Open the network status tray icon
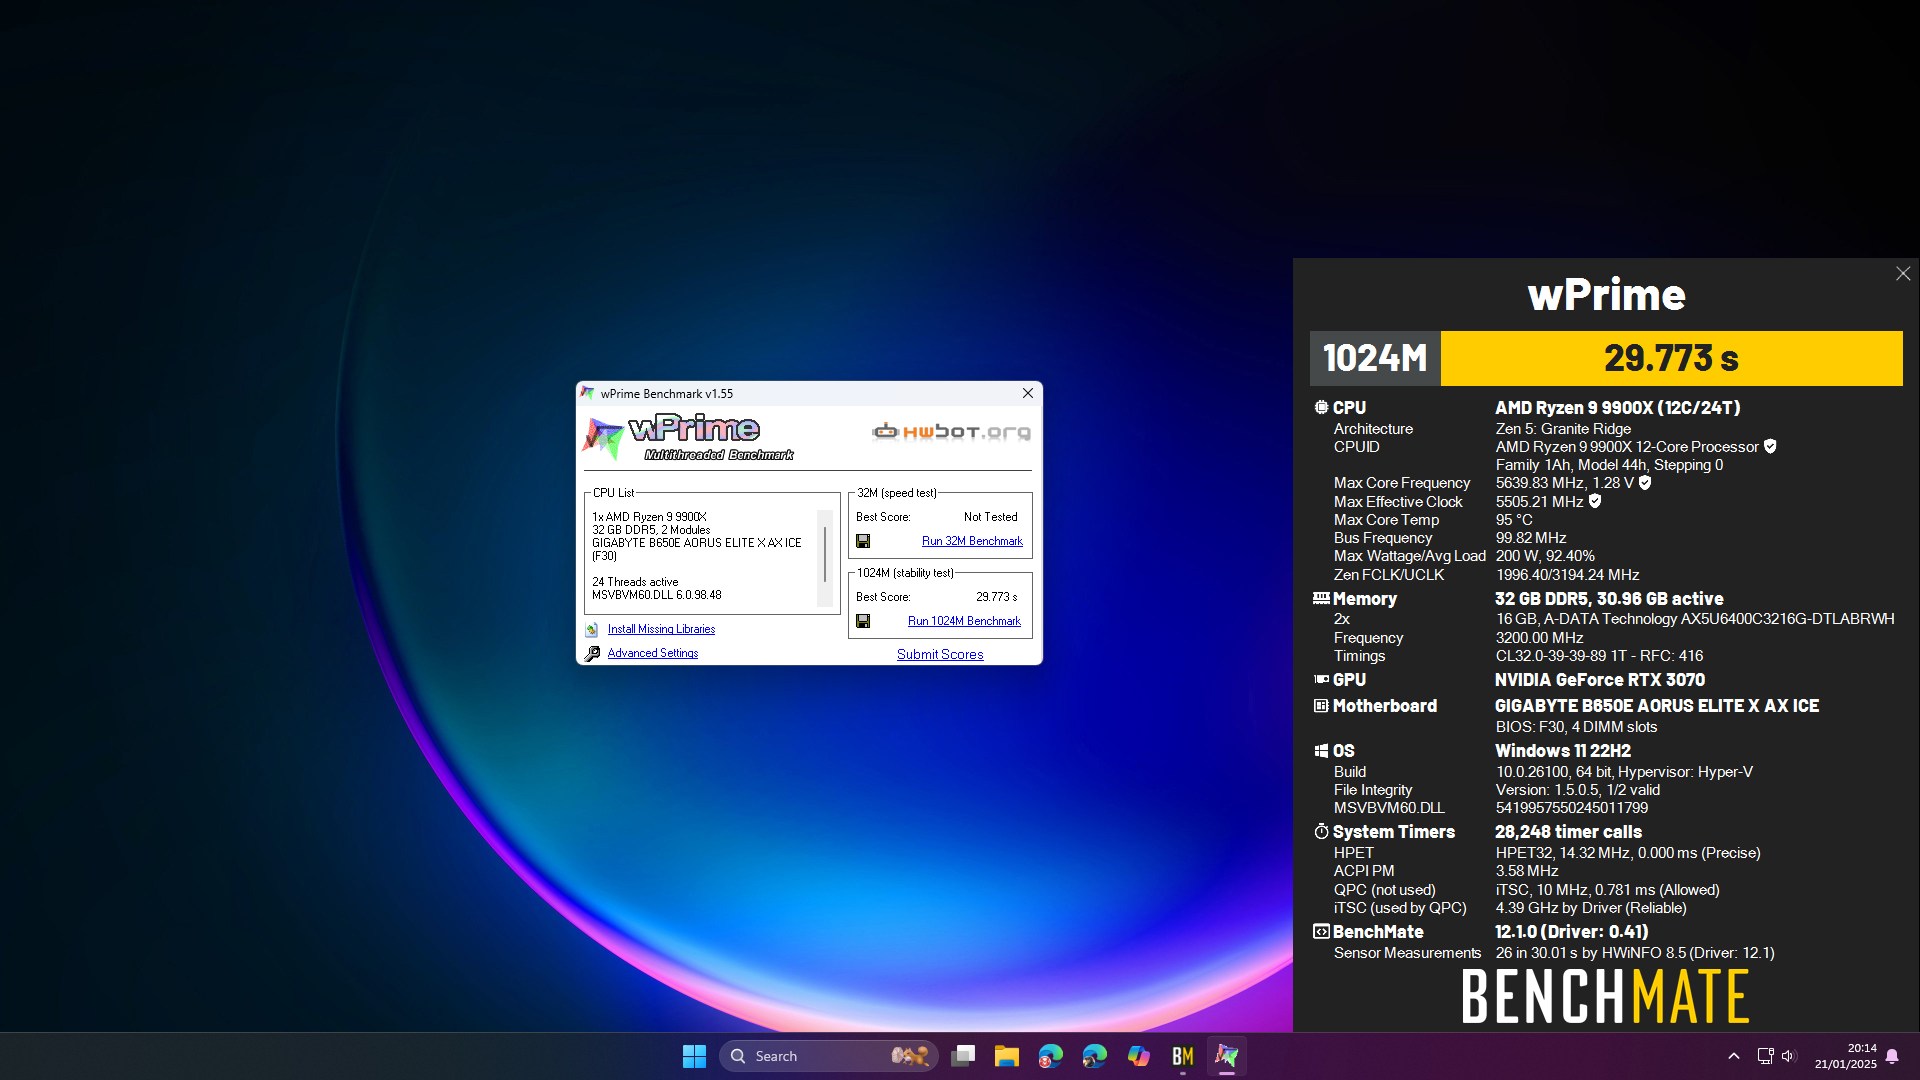 coord(1765,1056)
